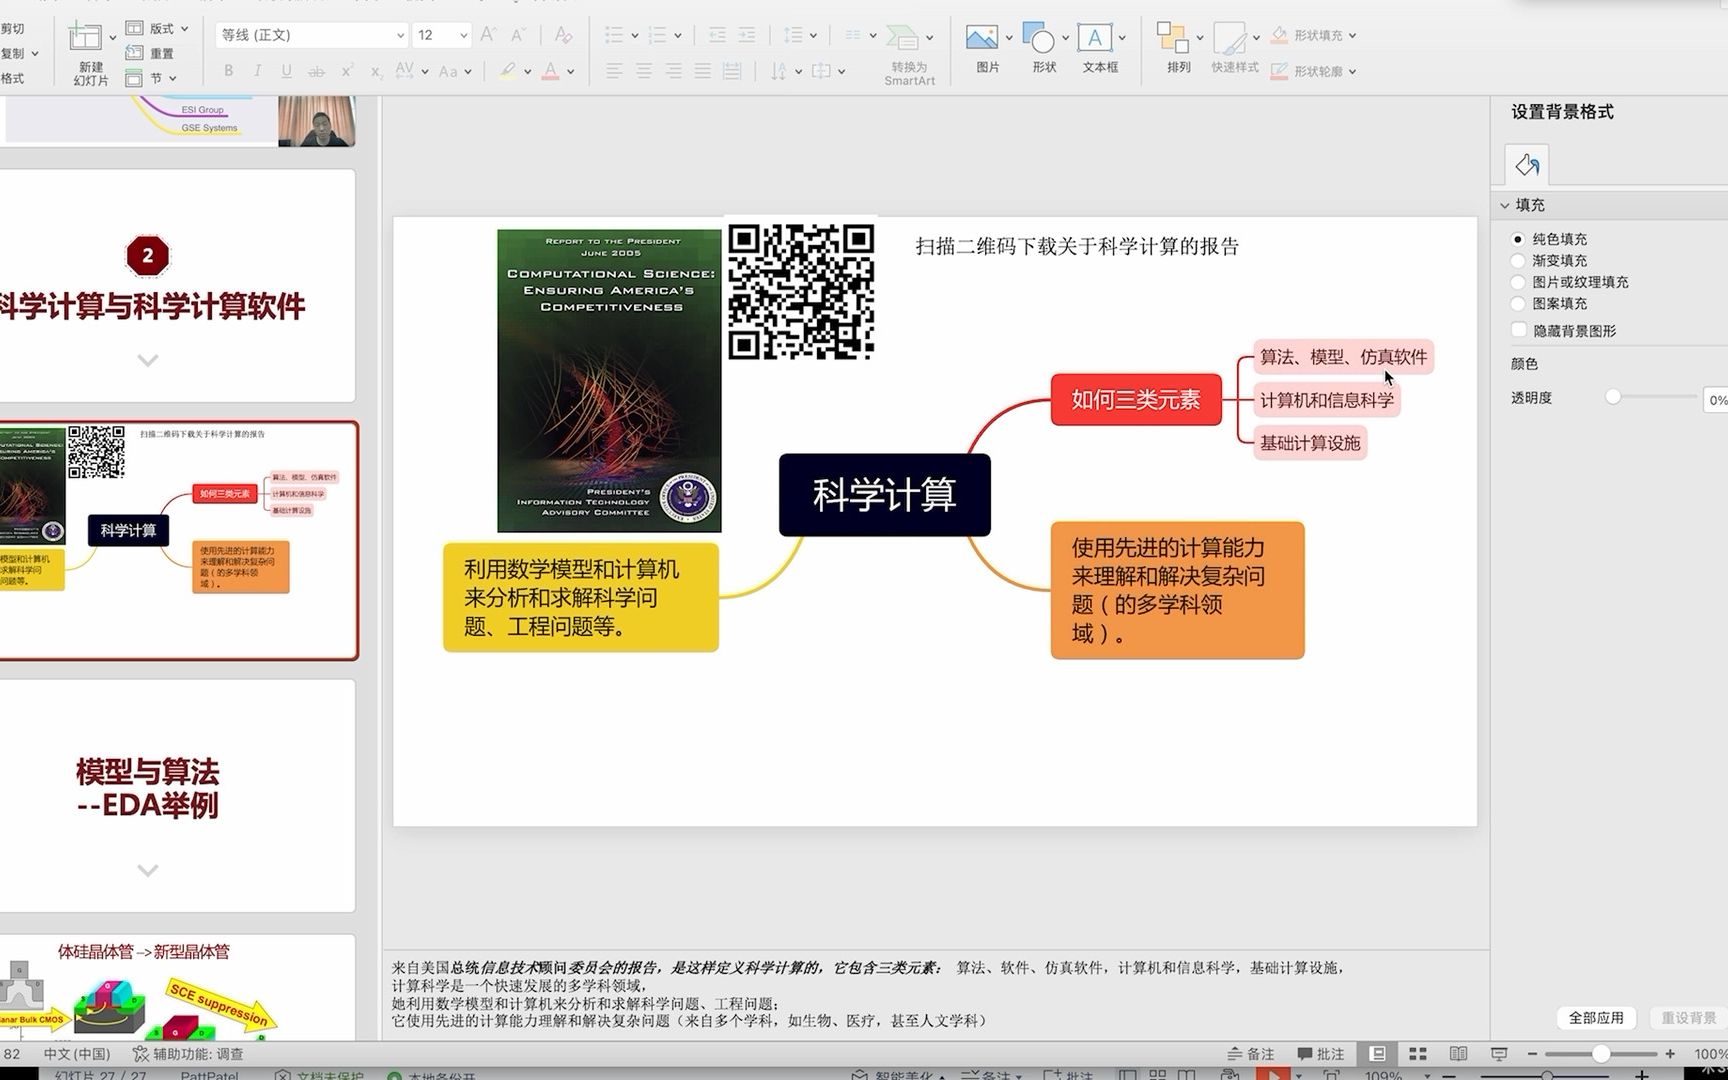This screenshot has width=1728, height=1080.
Task: Click the 全部应用 apply-all button
Action: tap(1596, 1017)
